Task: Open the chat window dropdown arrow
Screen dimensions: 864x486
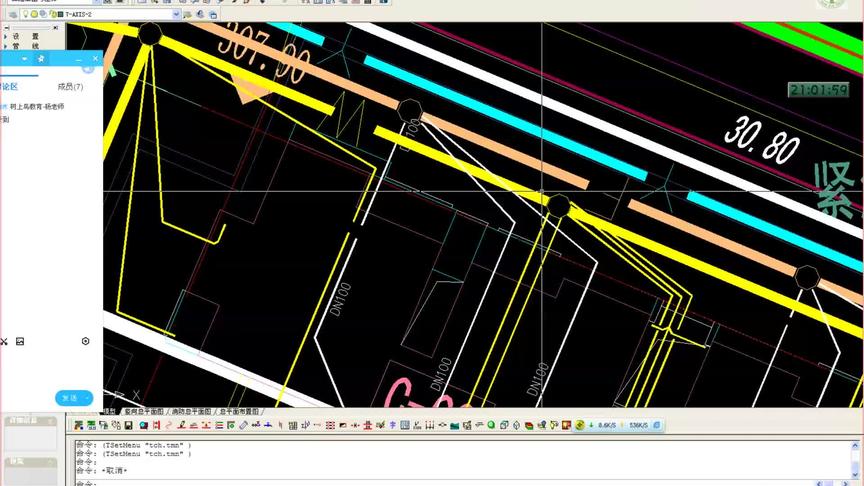Action: point(24,58)
